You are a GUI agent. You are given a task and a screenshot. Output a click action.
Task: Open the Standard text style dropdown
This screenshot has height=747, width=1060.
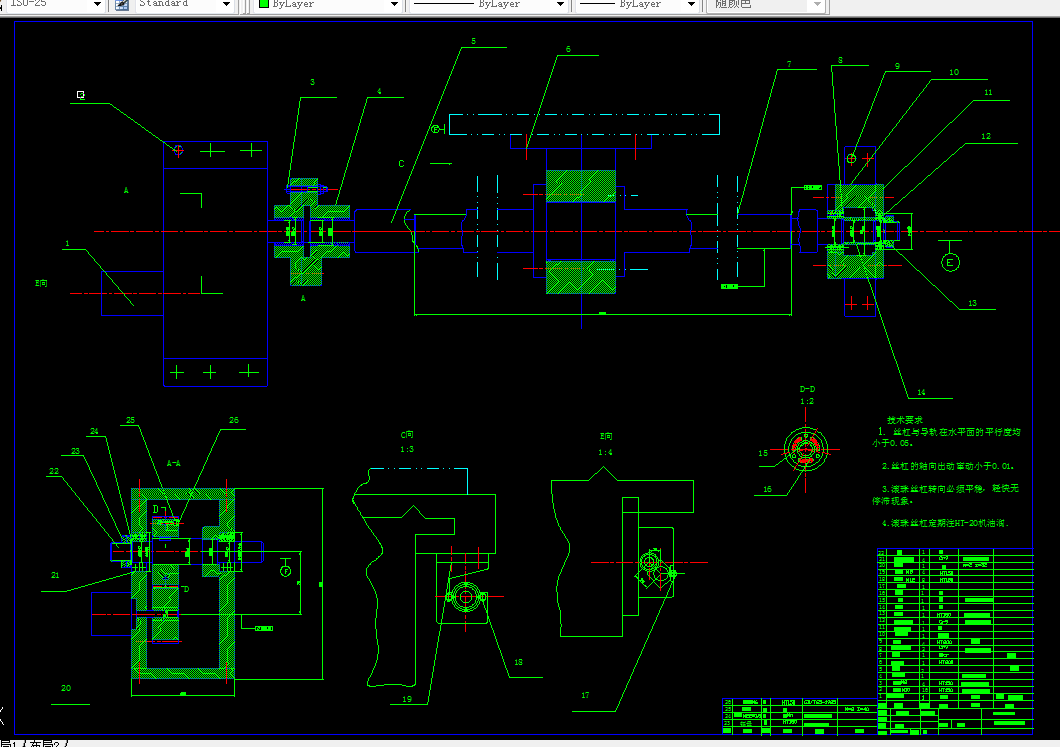pos(226,4)
